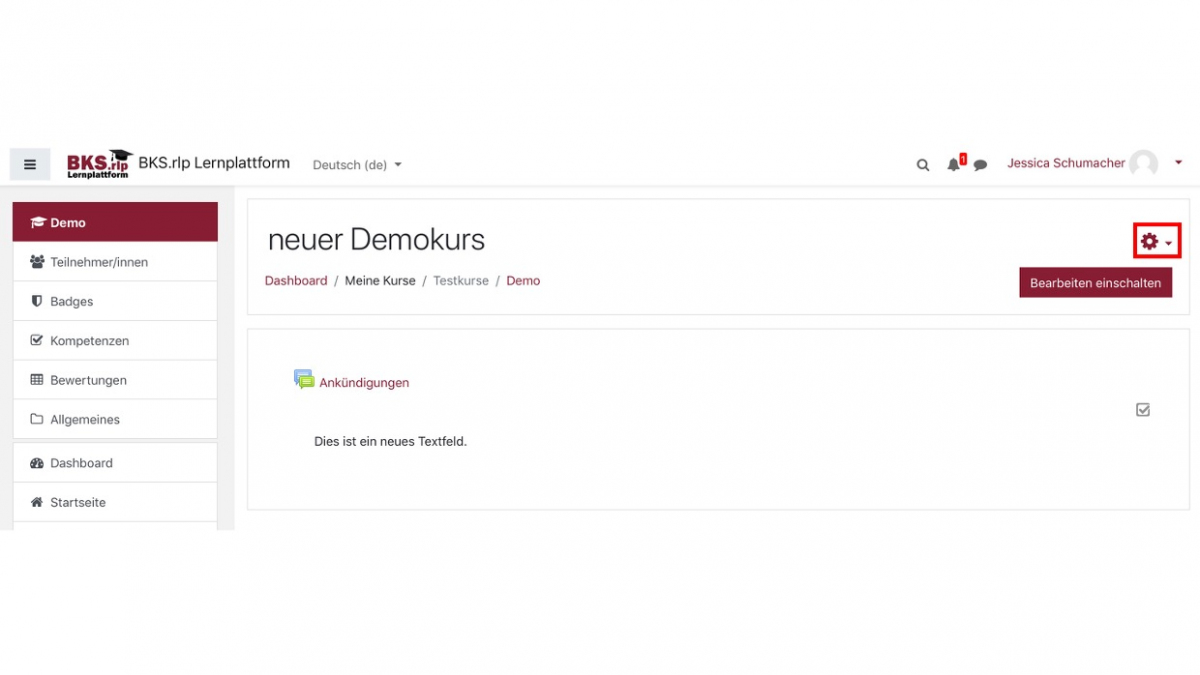Expand the user menu arrow beside avatar

[x=1178, y=163]
